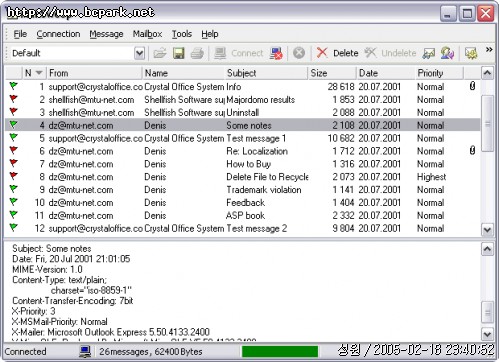The image size is (500, 362).
Task: Expand toolbar overflow chevron
Action: (x=489, y=50)
